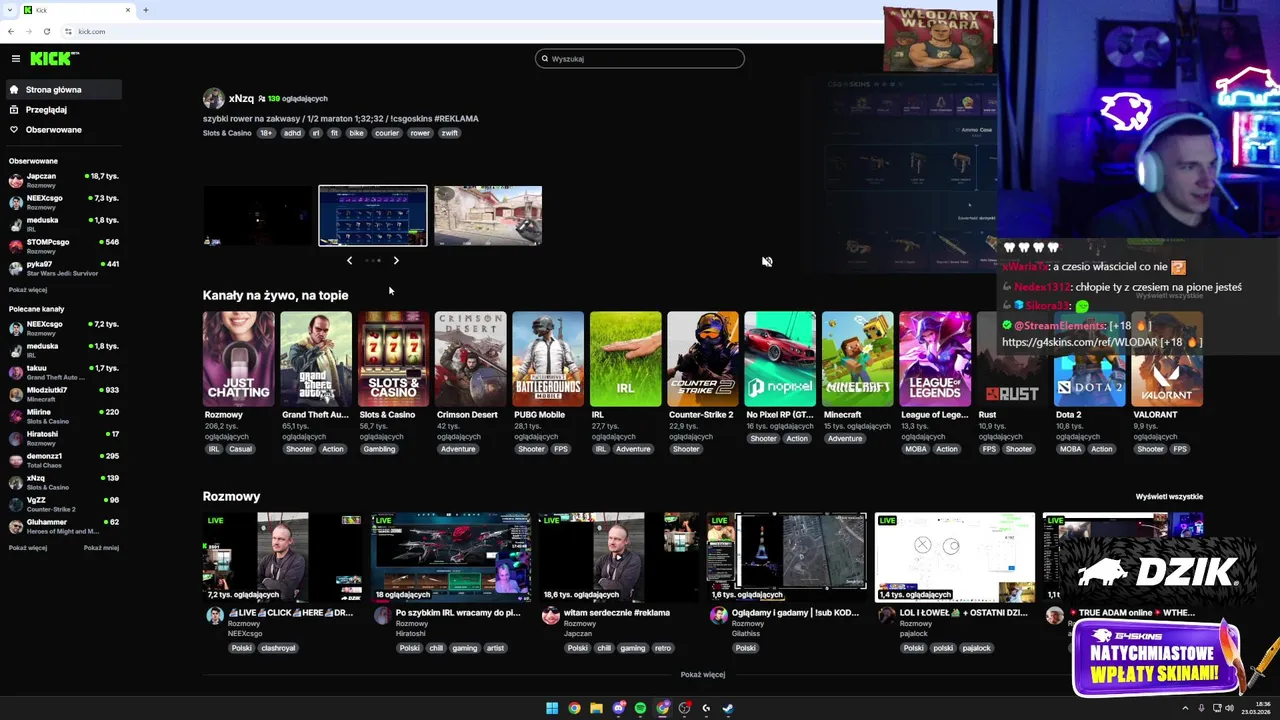The image size is (1280, 720).
Task: Open the Windows Start menu
Action: click(x=552, y=708)
